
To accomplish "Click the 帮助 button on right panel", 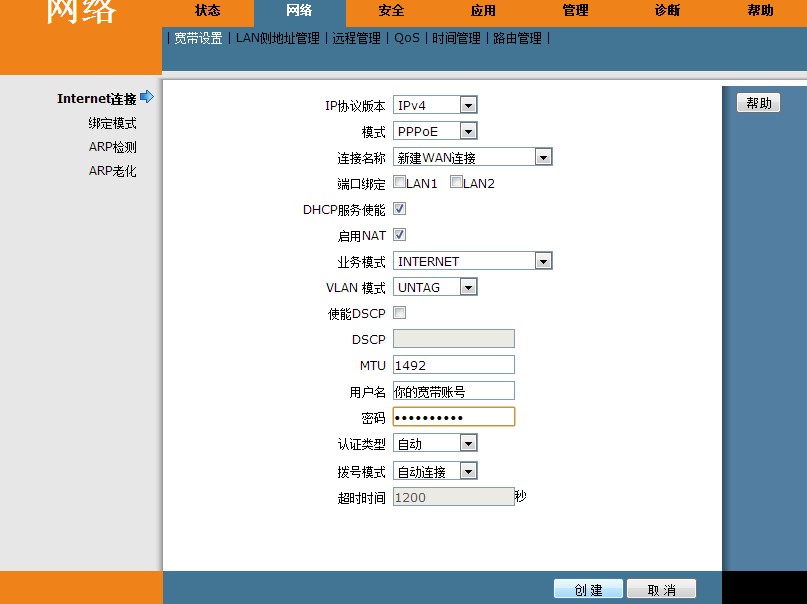I will (x=758, y=103).
